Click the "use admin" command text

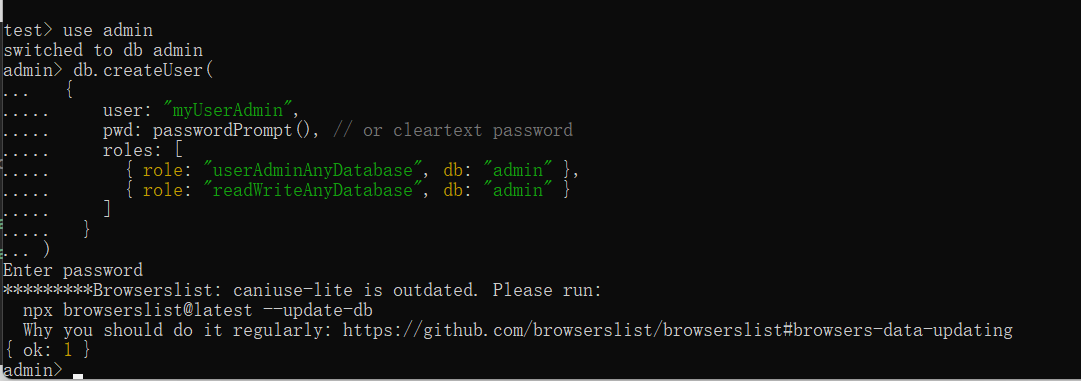coord(108,30)
